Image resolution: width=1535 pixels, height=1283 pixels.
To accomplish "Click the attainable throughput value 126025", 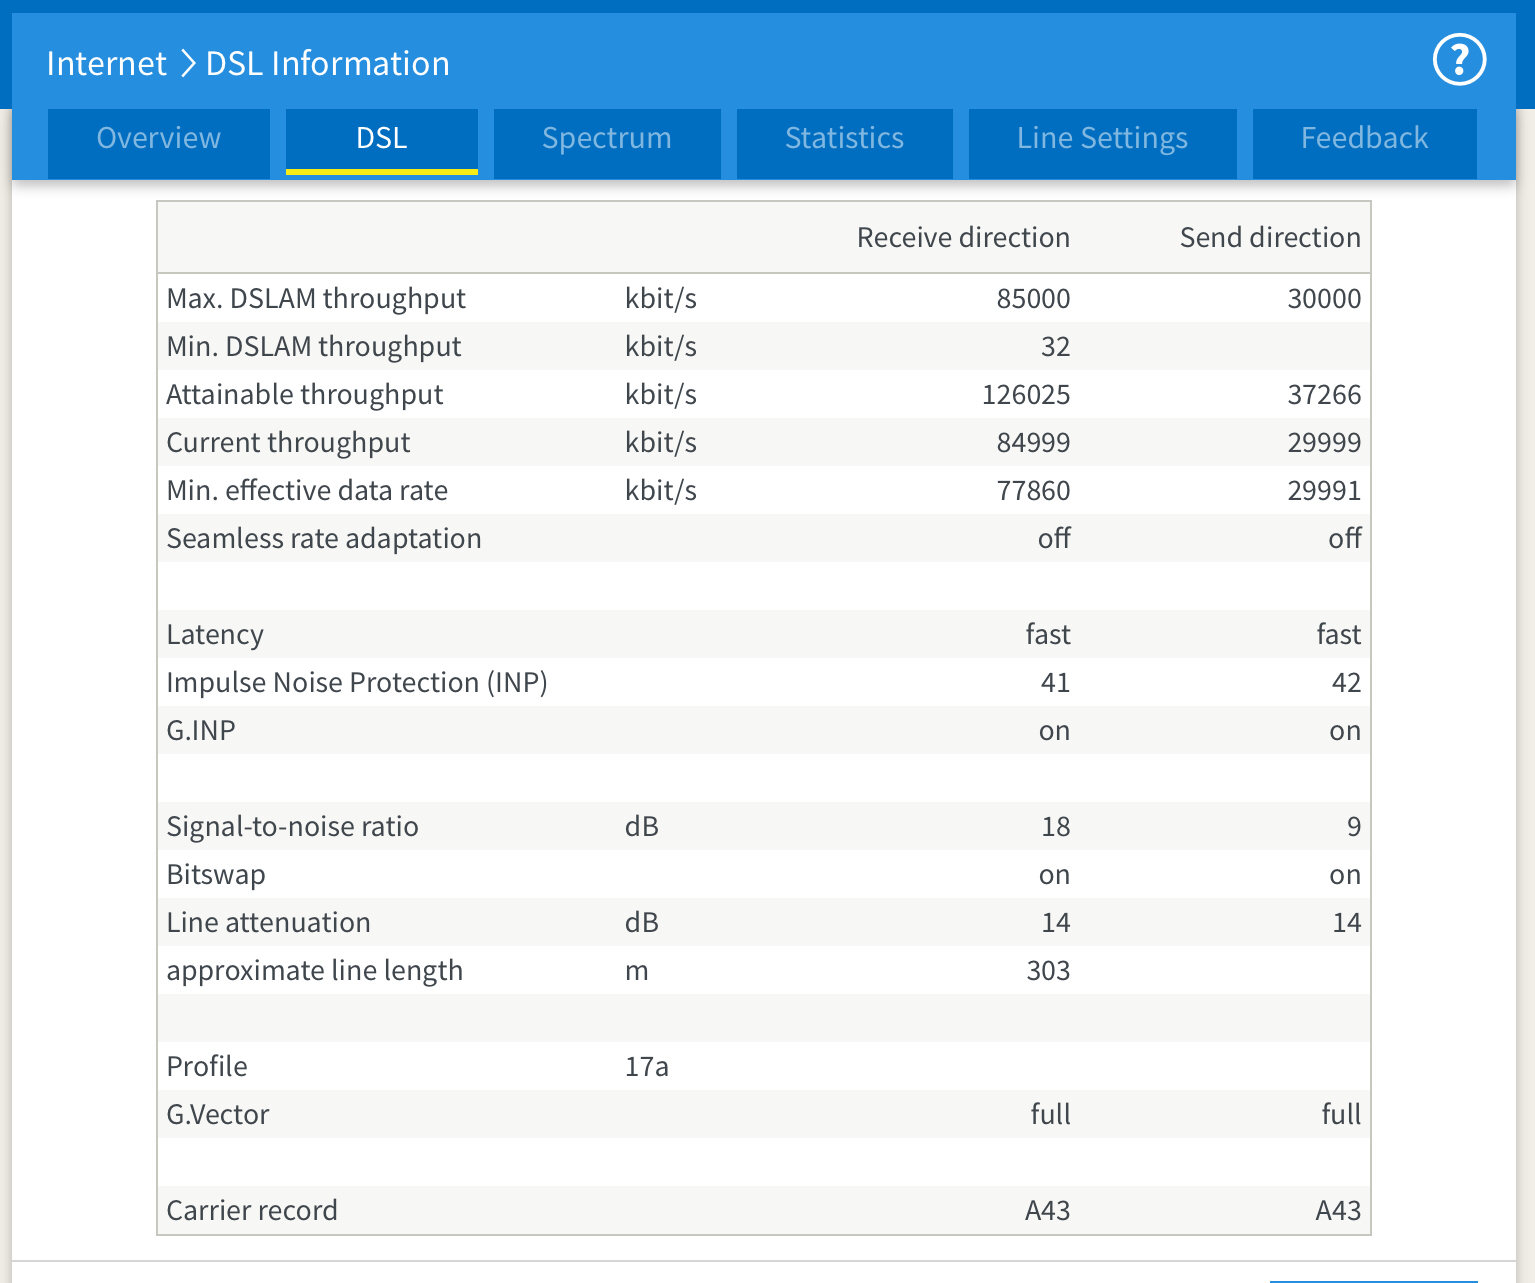I will [x=1025, y=394].
